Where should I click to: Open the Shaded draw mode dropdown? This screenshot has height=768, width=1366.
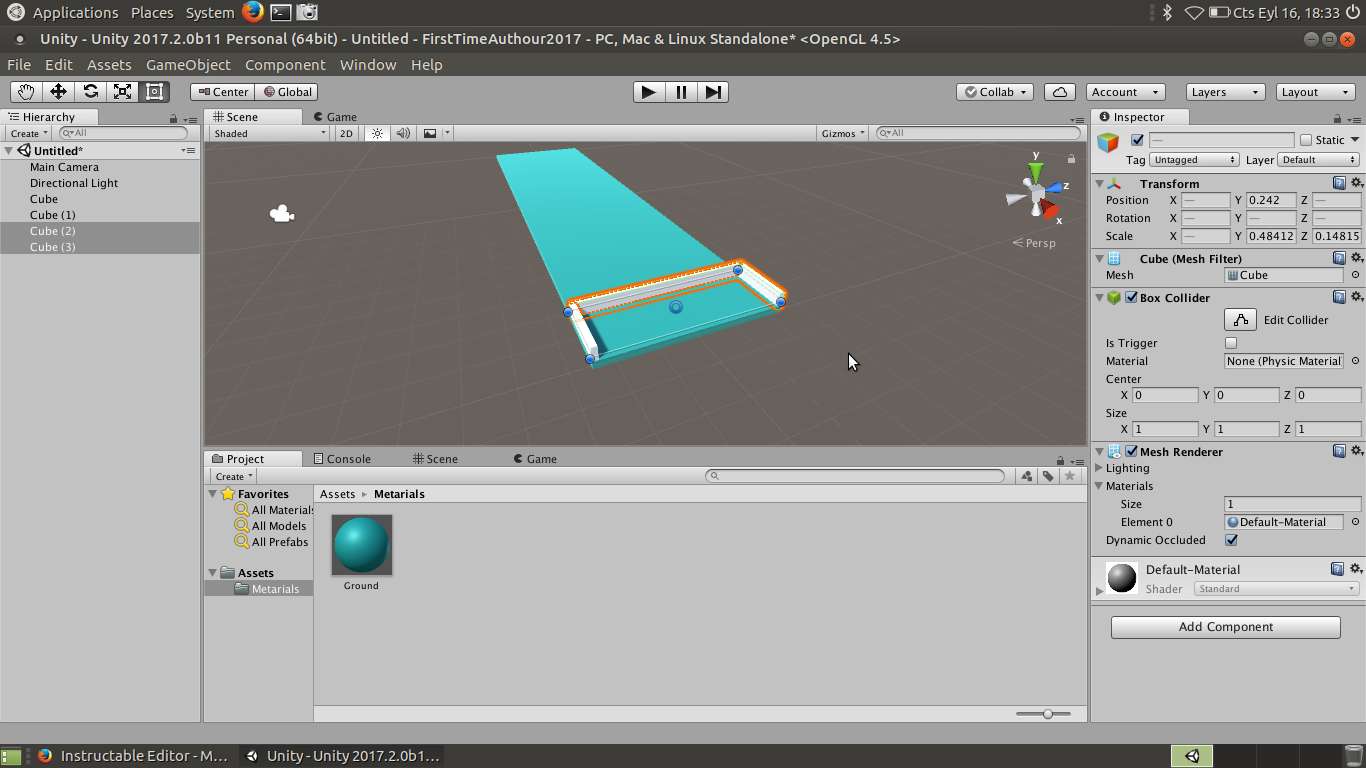pos(269,133)
